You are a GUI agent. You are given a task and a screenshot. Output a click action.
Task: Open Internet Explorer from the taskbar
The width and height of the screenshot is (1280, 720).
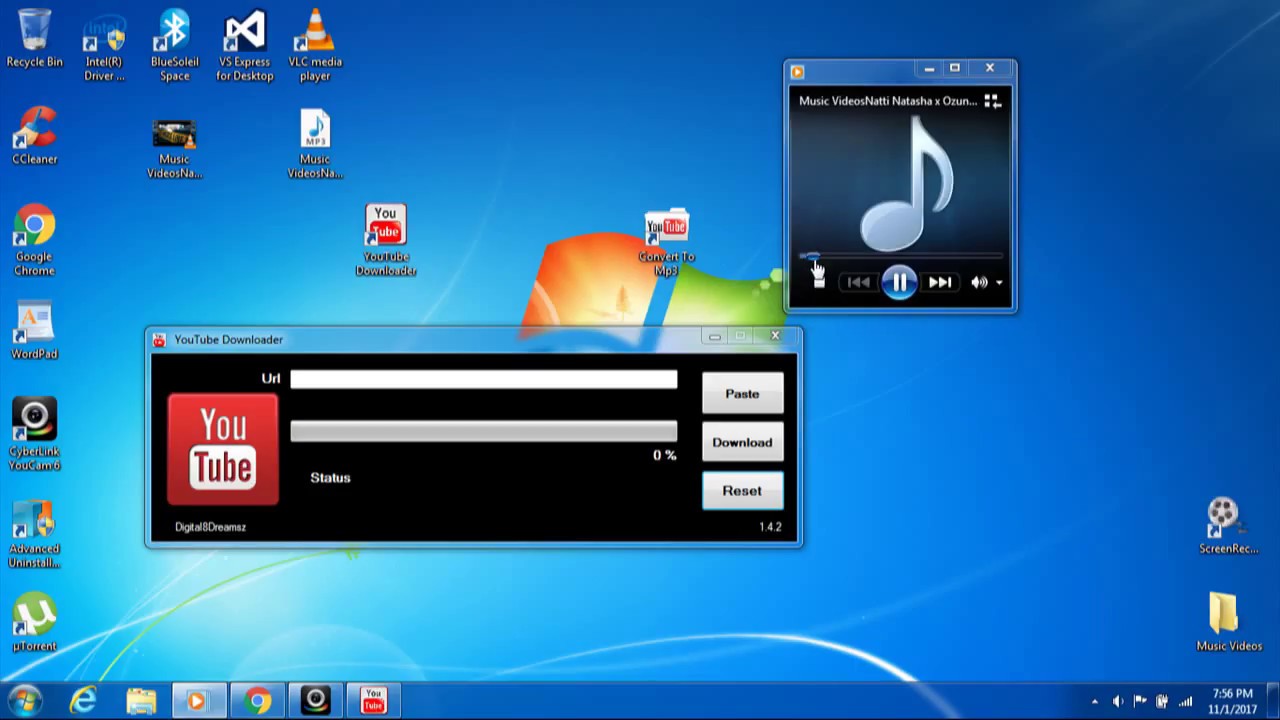[x=83, y=702]
